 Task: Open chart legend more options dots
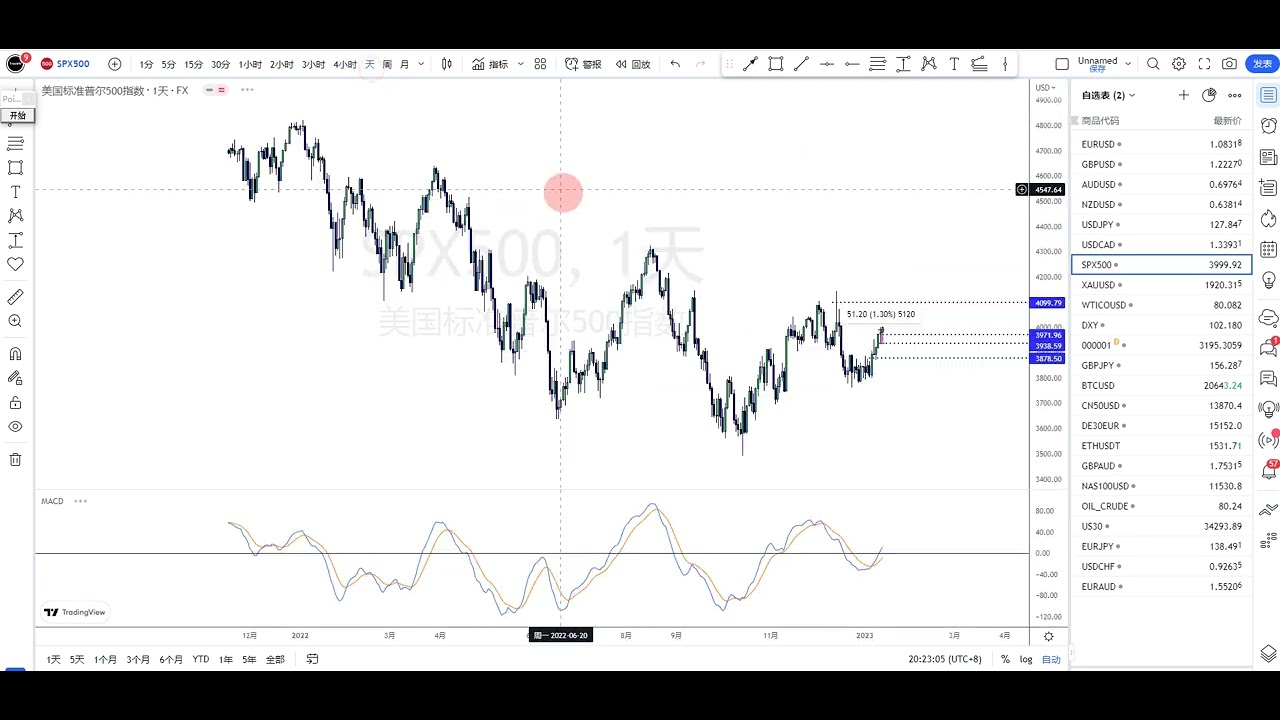coord(247,90)
